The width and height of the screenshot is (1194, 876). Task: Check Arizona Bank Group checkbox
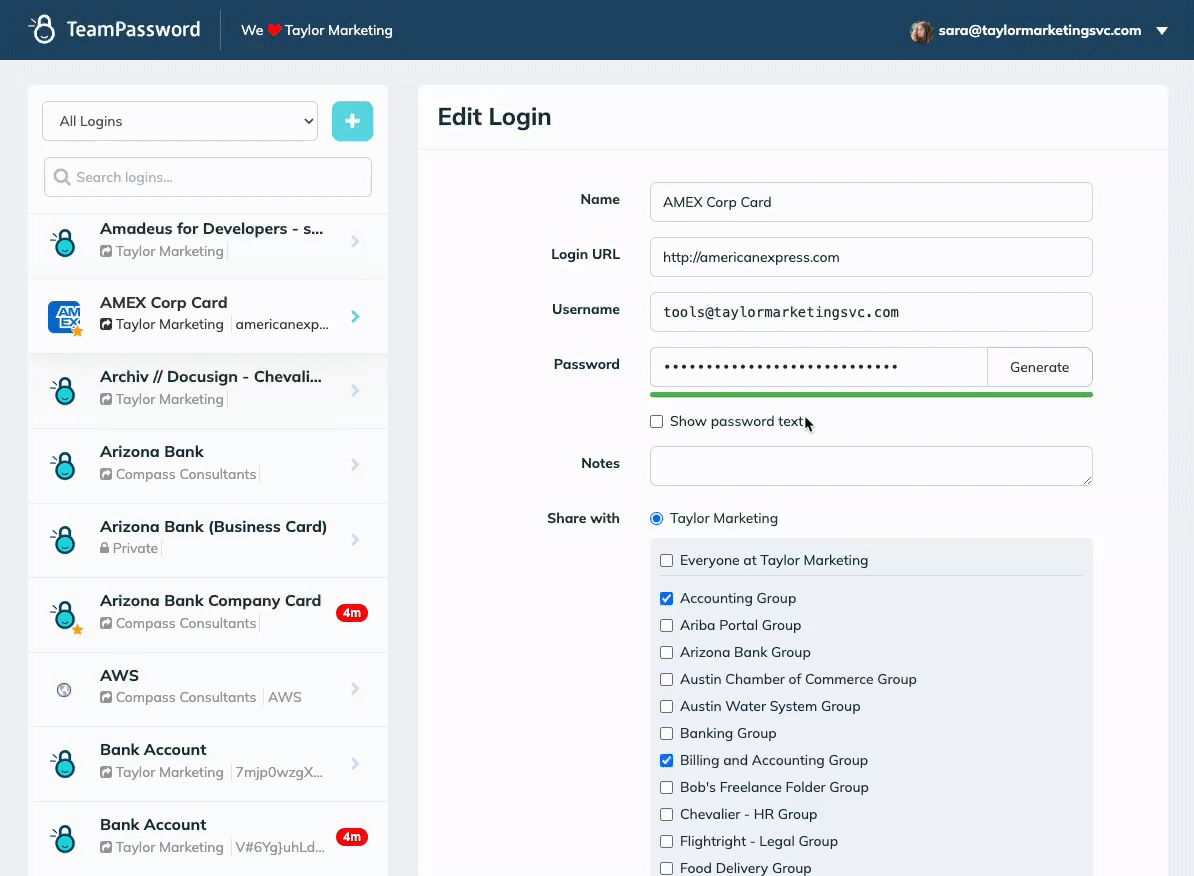[666, 653]
